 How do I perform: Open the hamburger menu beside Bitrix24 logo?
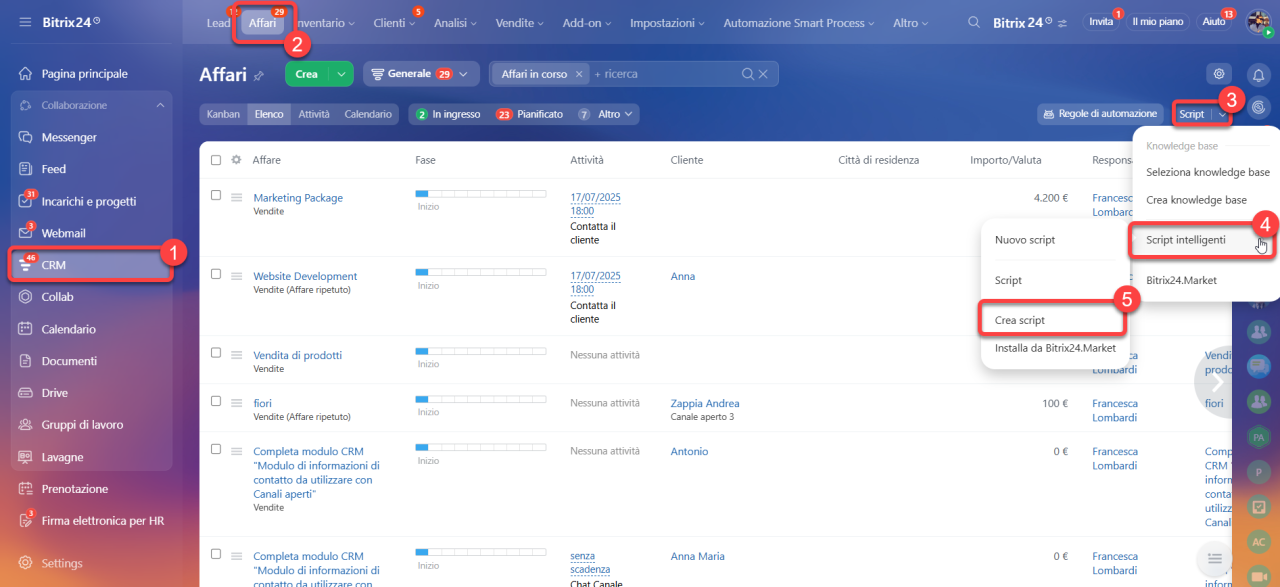click(25, 22)
